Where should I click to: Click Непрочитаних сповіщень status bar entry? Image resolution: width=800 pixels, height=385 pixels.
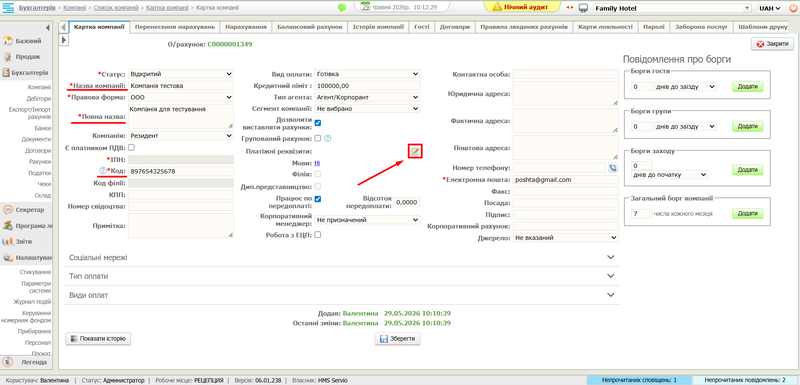click(x=639, y=380)
